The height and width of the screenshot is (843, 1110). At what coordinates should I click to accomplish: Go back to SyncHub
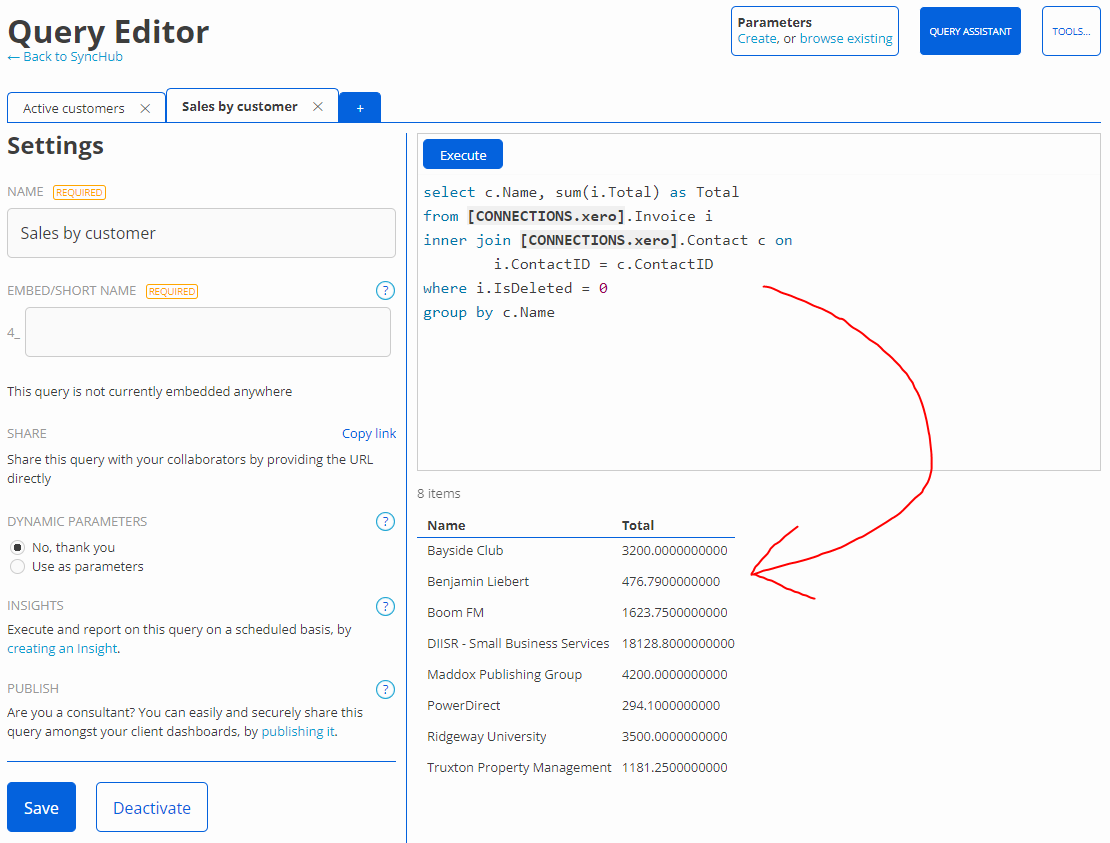(x=66, y=57)
